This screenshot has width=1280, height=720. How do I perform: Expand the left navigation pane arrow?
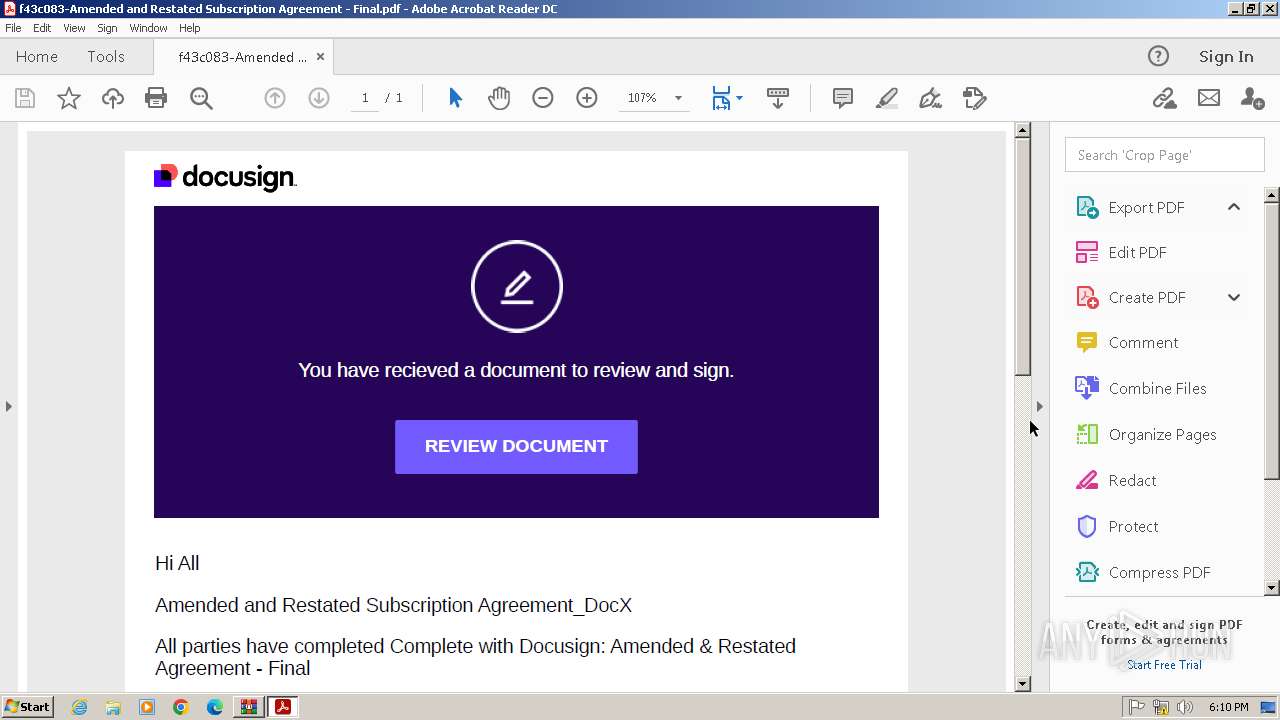[9, 406]
